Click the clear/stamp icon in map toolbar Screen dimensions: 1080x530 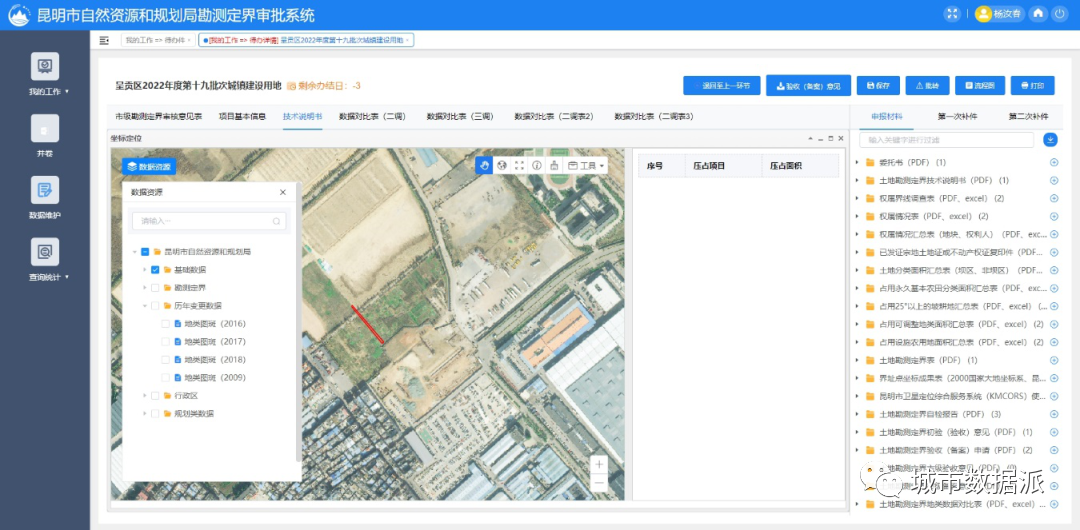554,165
